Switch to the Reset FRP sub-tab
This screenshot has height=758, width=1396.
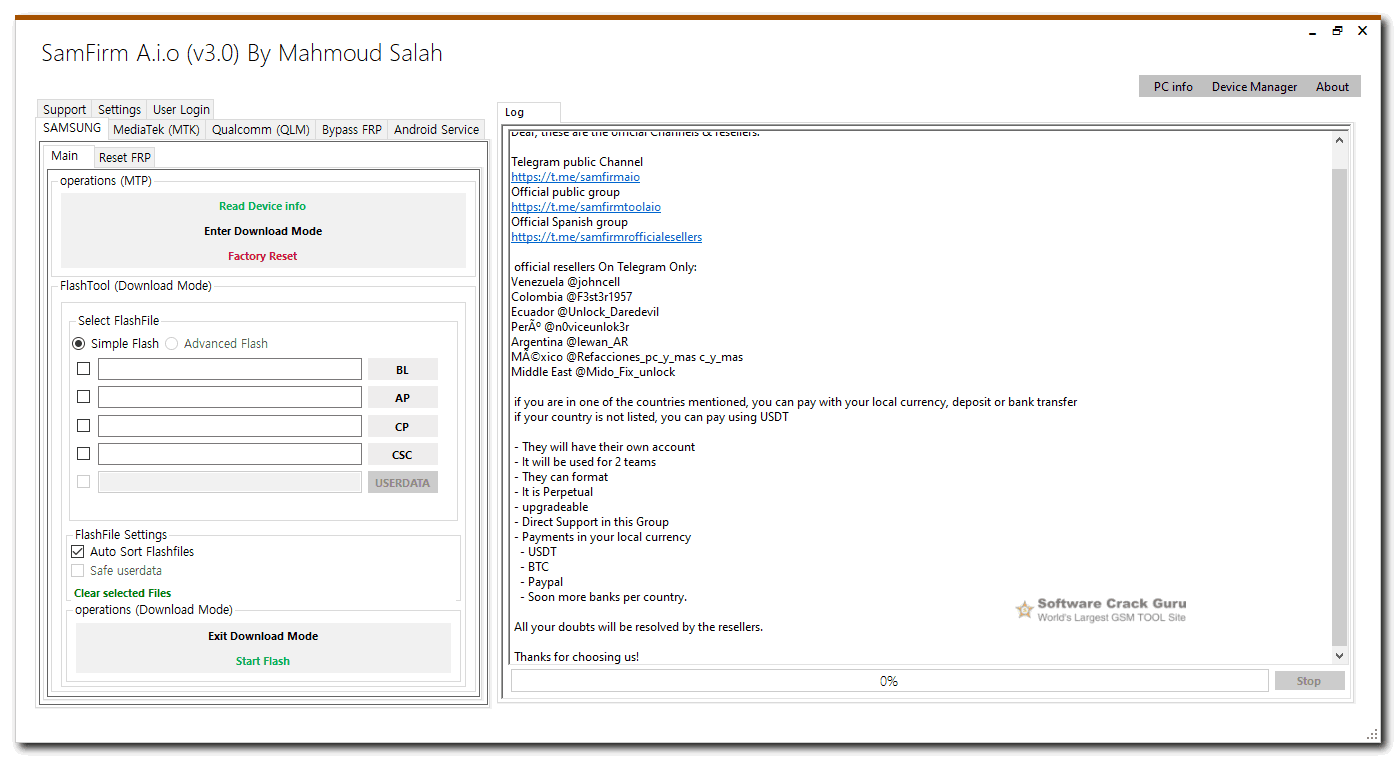coord(125,157)
